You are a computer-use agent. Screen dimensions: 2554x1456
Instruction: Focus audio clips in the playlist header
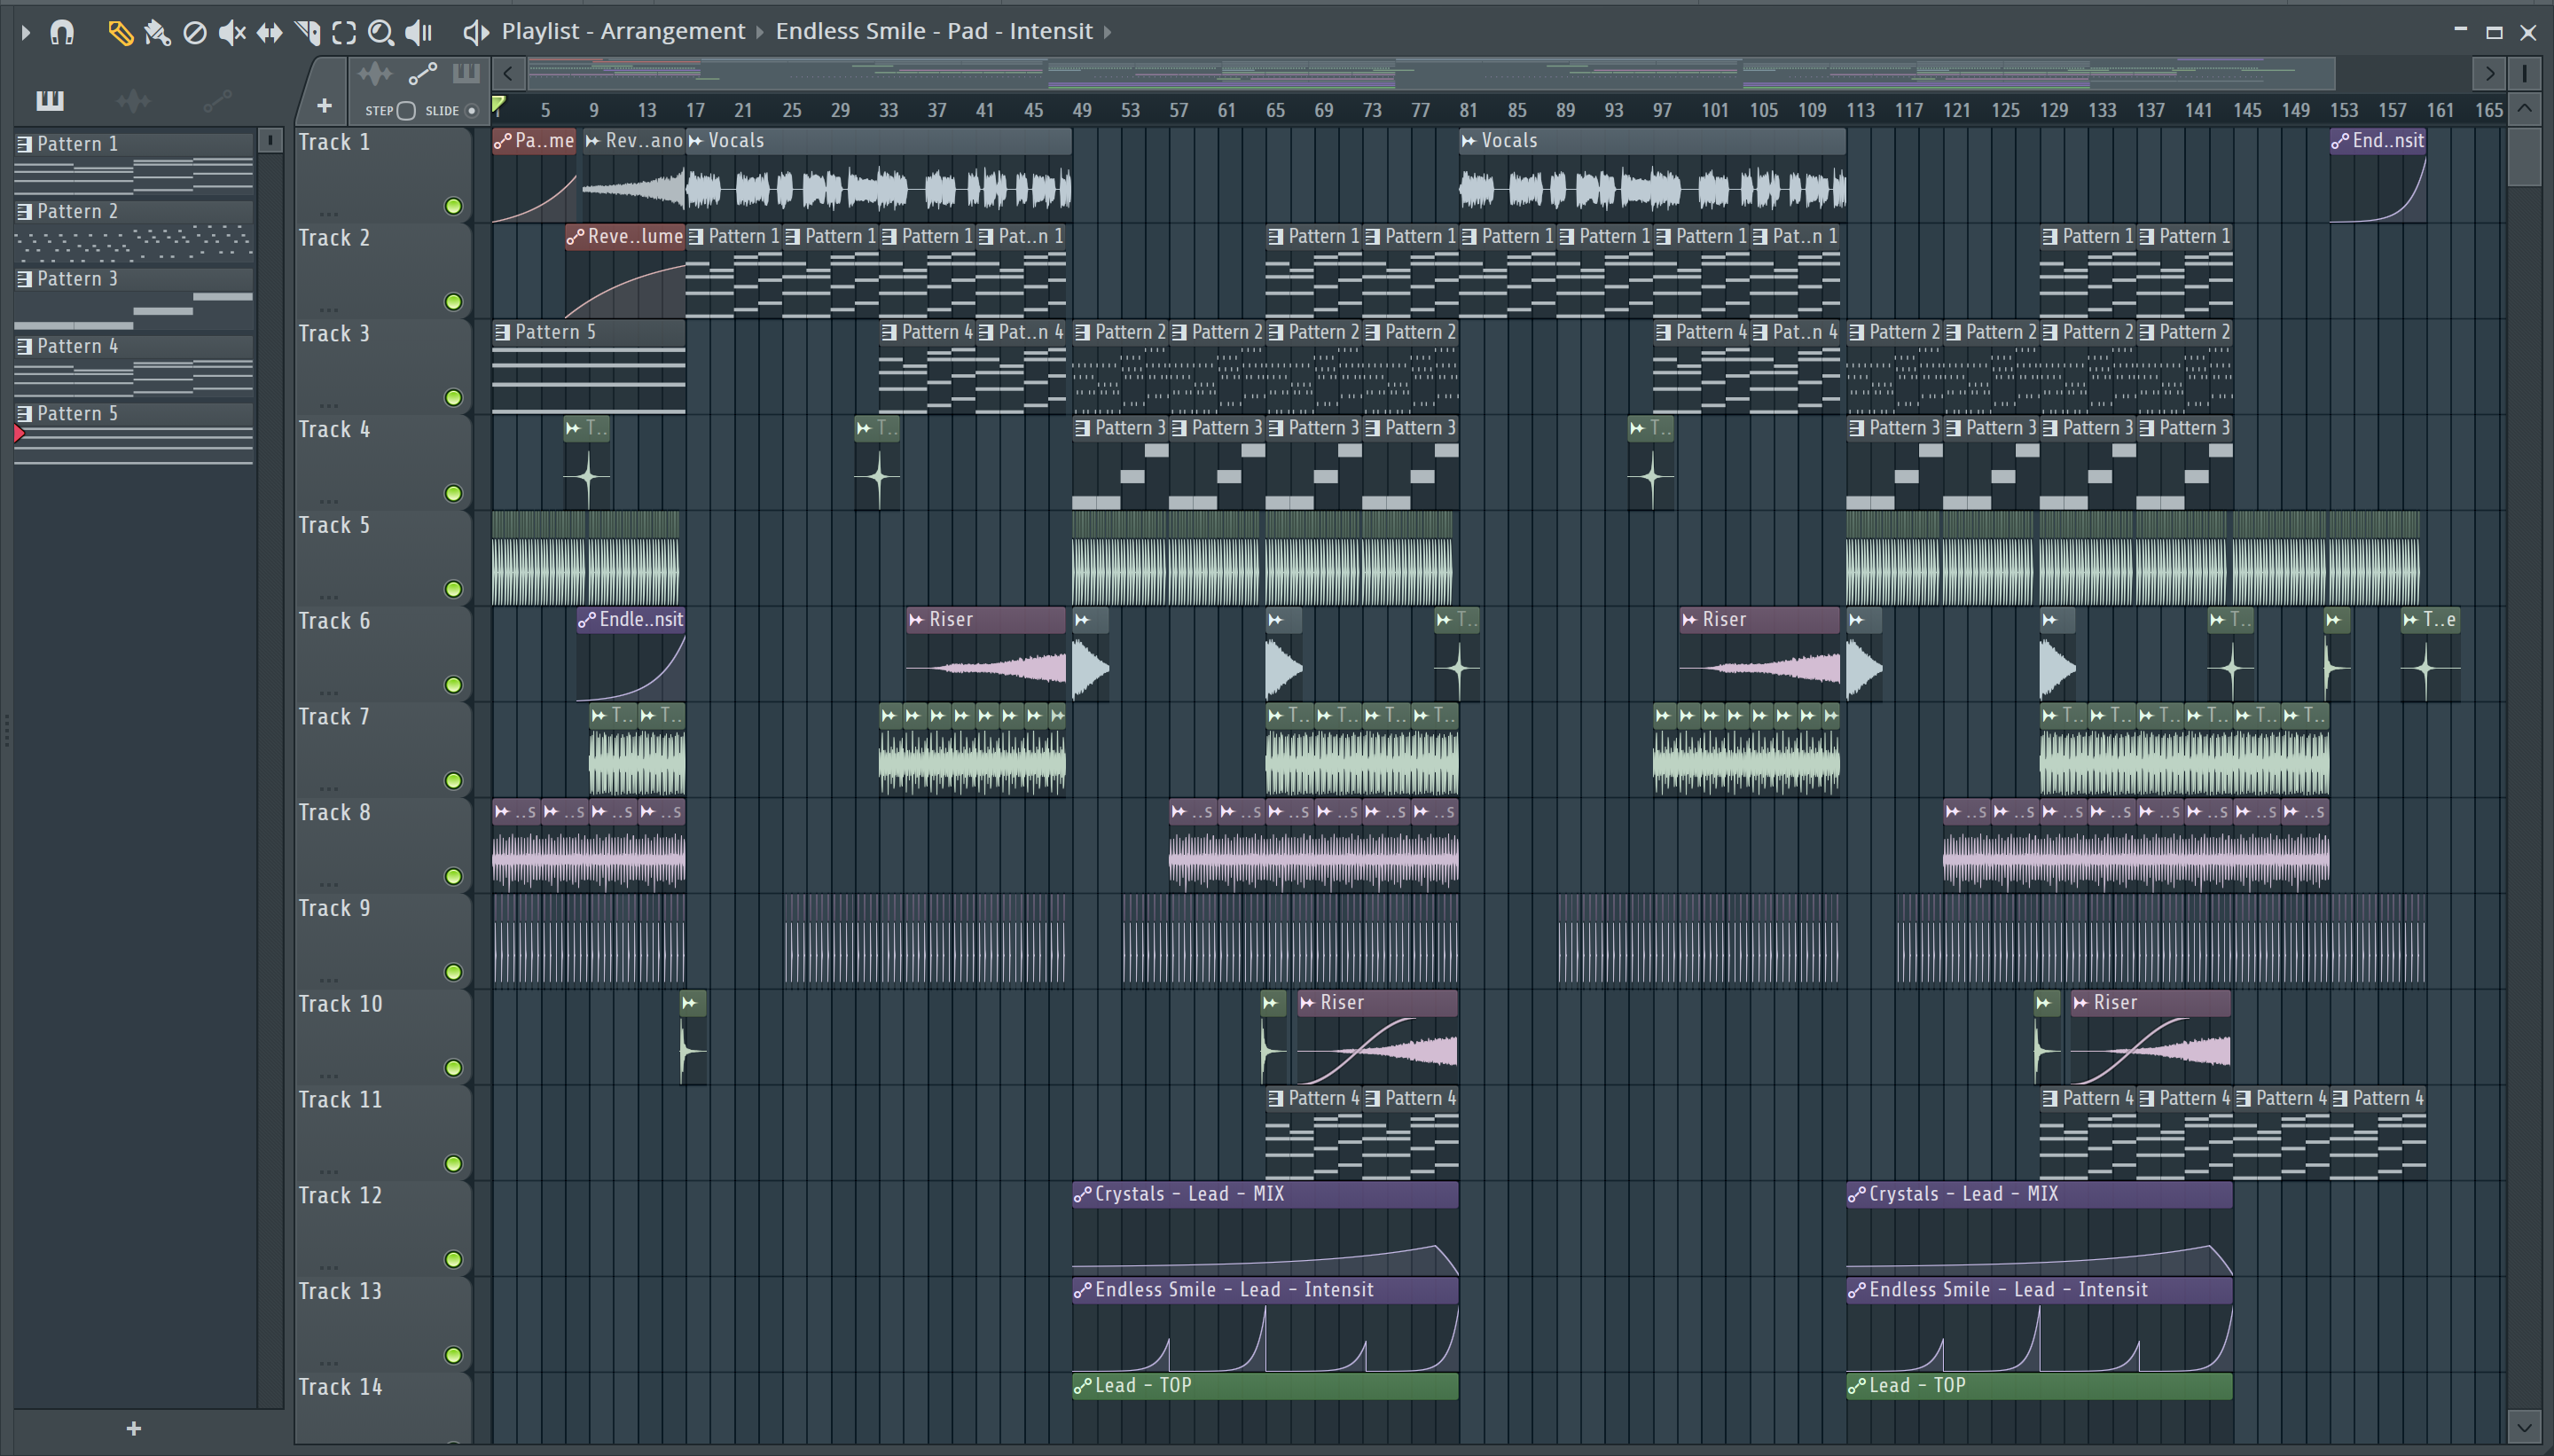tap(375, 73)
